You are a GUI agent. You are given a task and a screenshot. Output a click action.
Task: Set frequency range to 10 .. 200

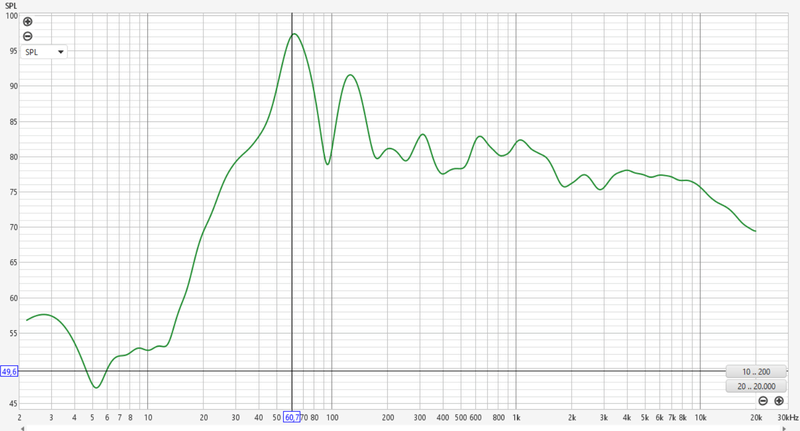(756, 372)
